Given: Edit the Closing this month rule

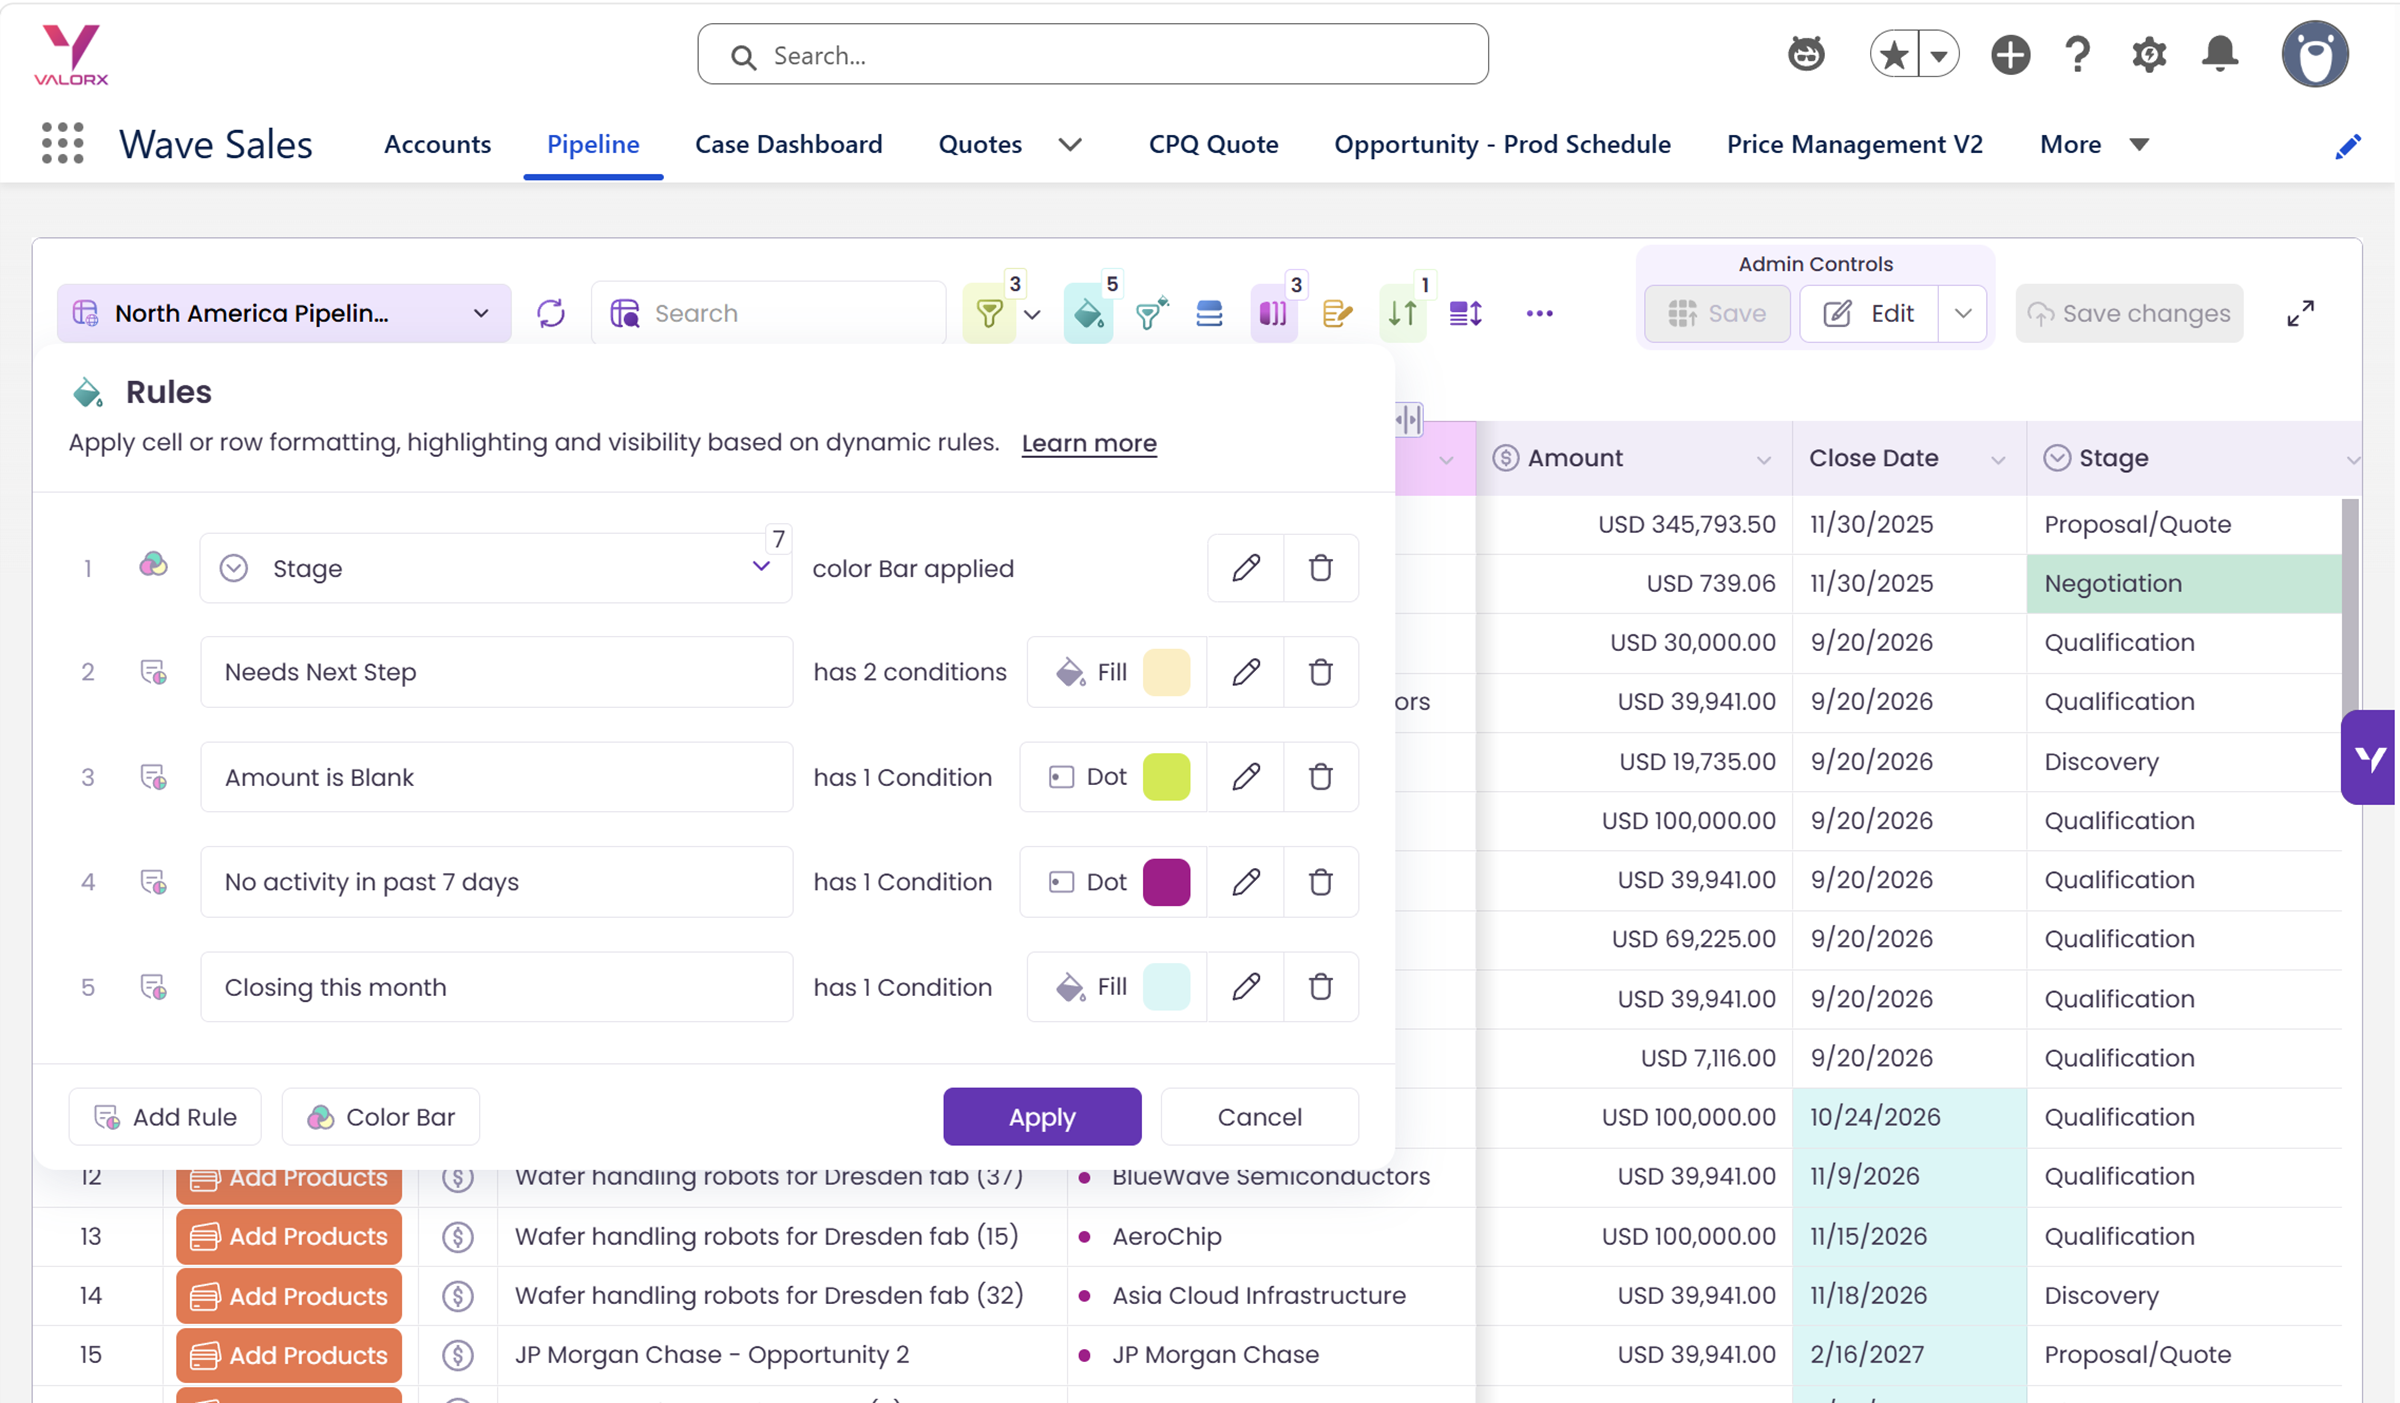Looking at the screenshot, I should click(x=1246, y=987).
